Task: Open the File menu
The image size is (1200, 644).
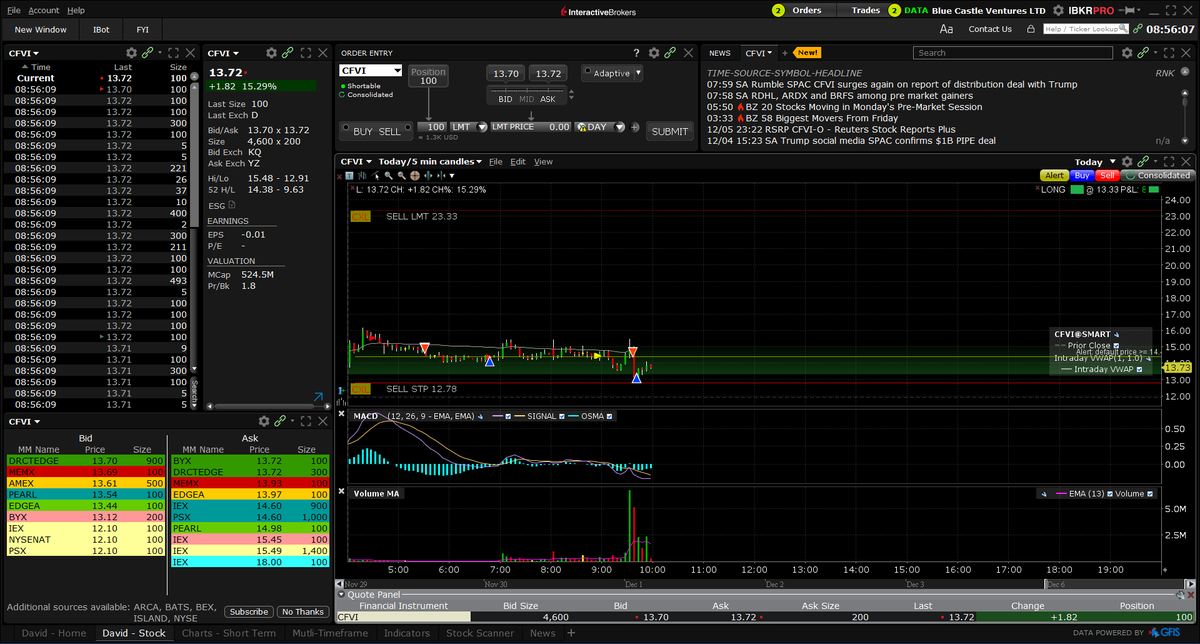Action: pos(13,10)
